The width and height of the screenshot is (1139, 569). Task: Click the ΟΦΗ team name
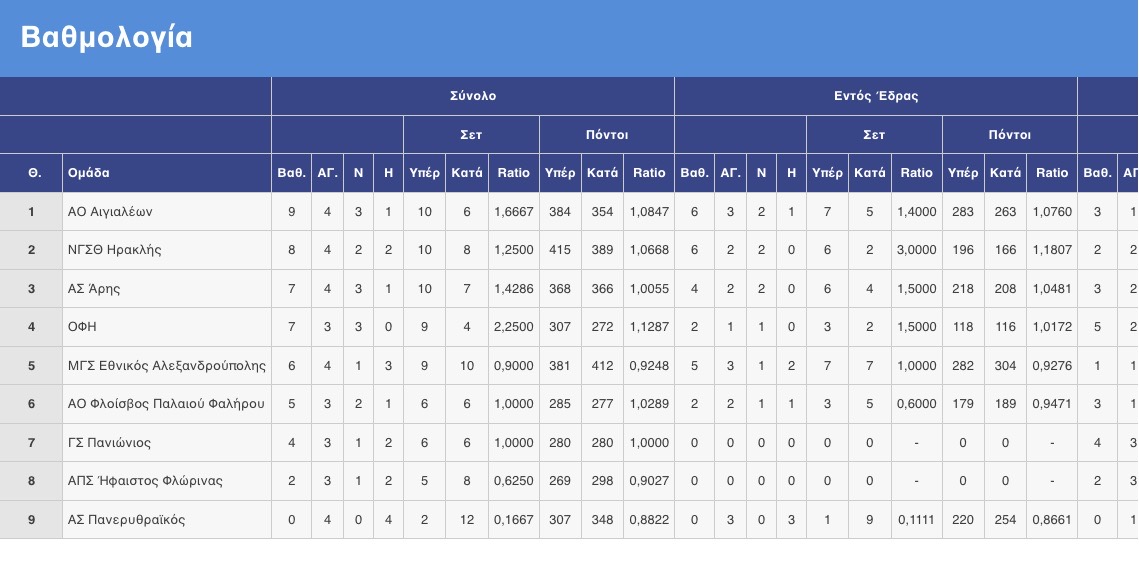click(x=82, y=327)
